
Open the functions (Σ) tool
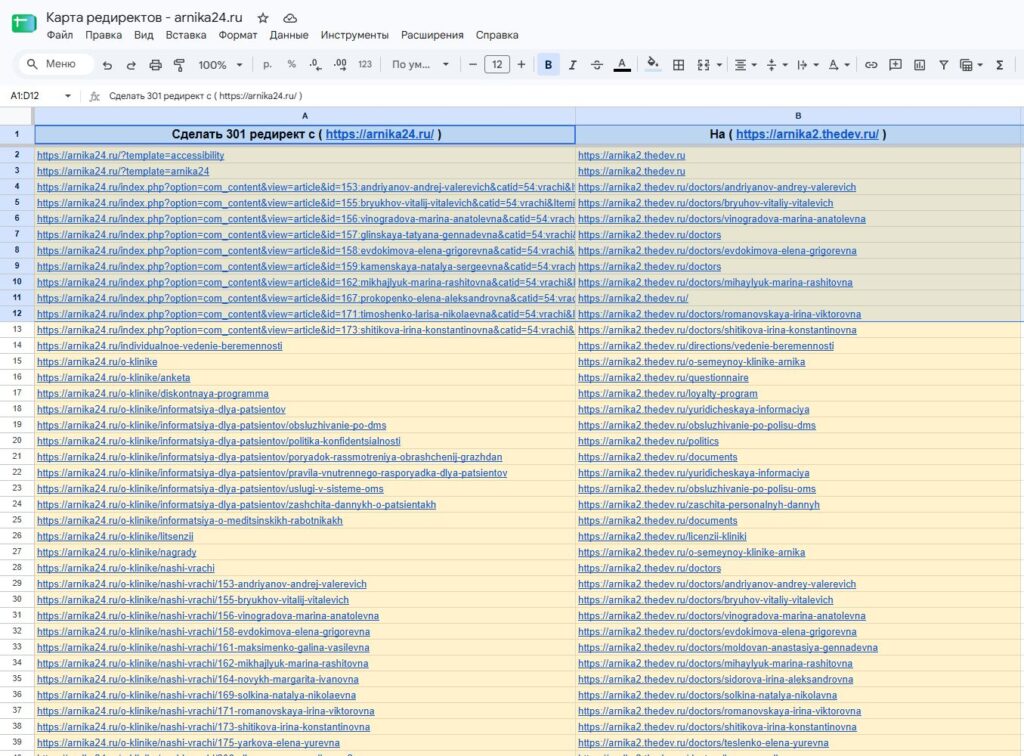[999, 65]
